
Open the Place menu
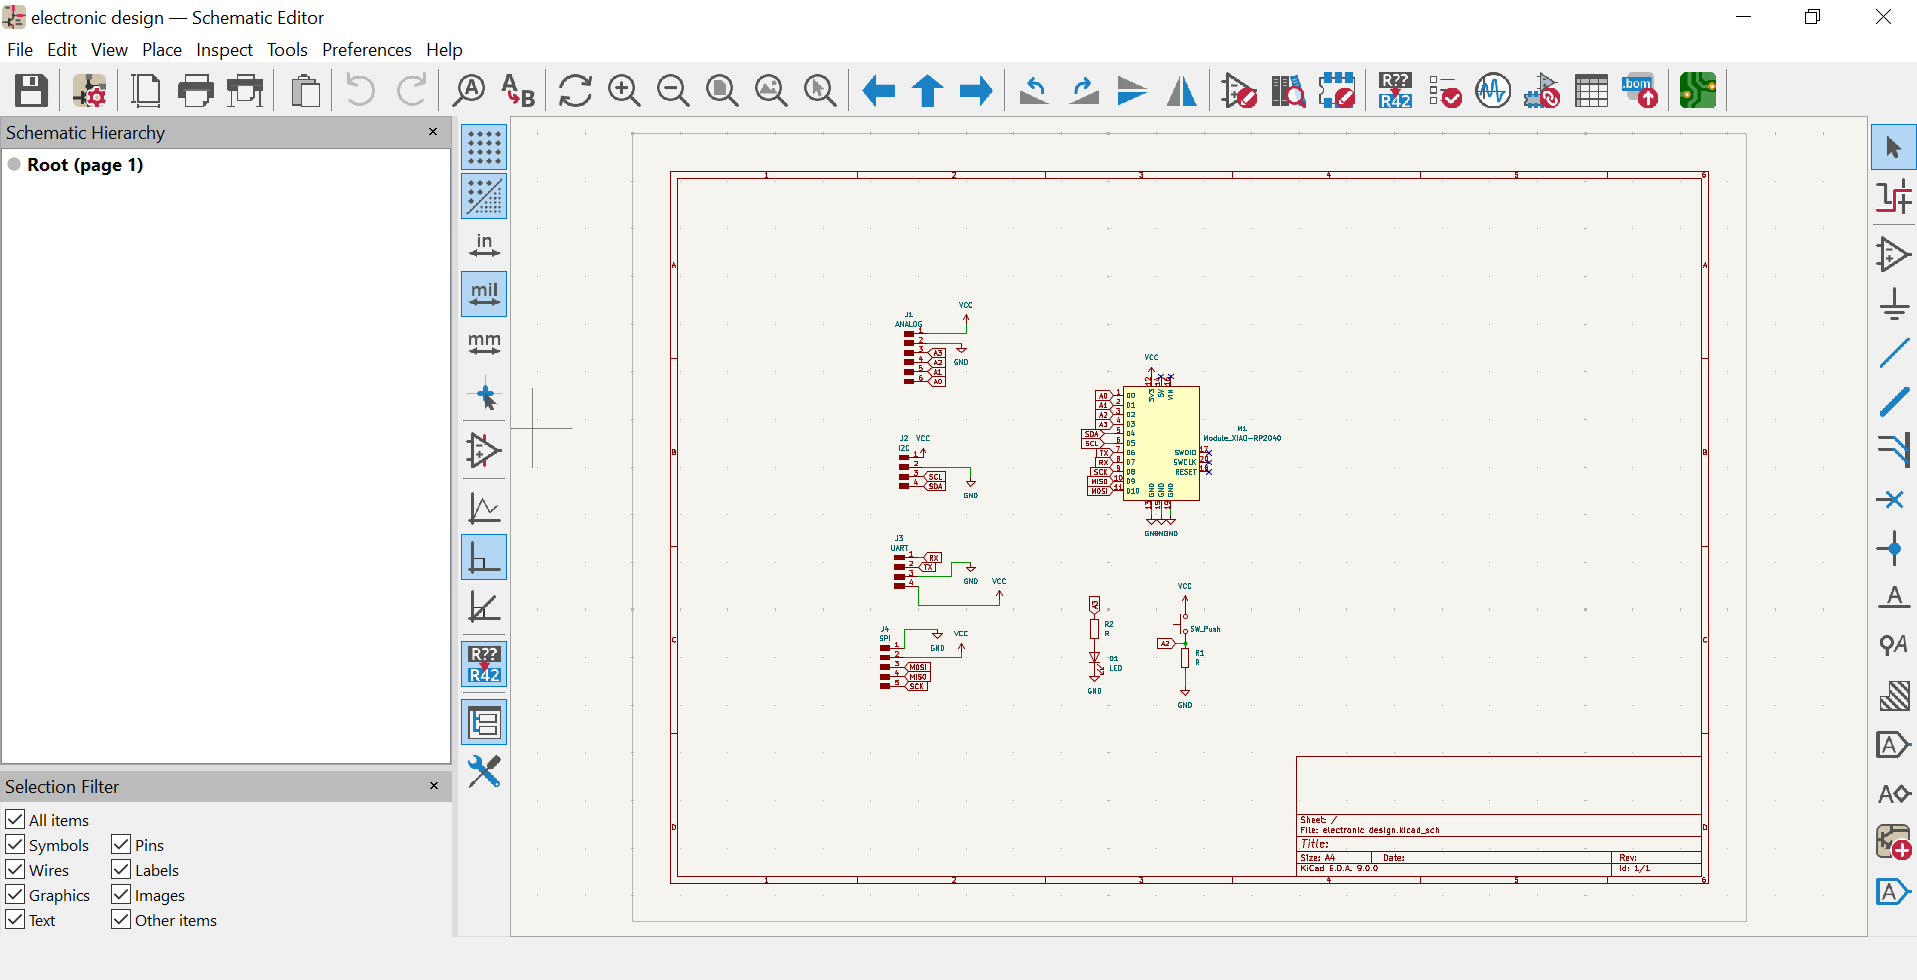click(162, 50)
